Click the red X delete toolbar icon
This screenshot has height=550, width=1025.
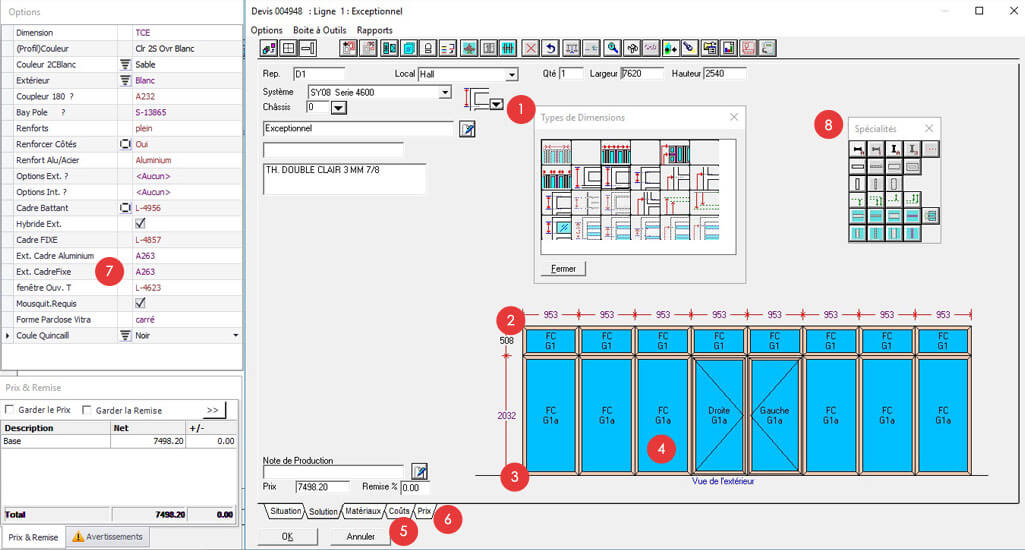(531, 48)
